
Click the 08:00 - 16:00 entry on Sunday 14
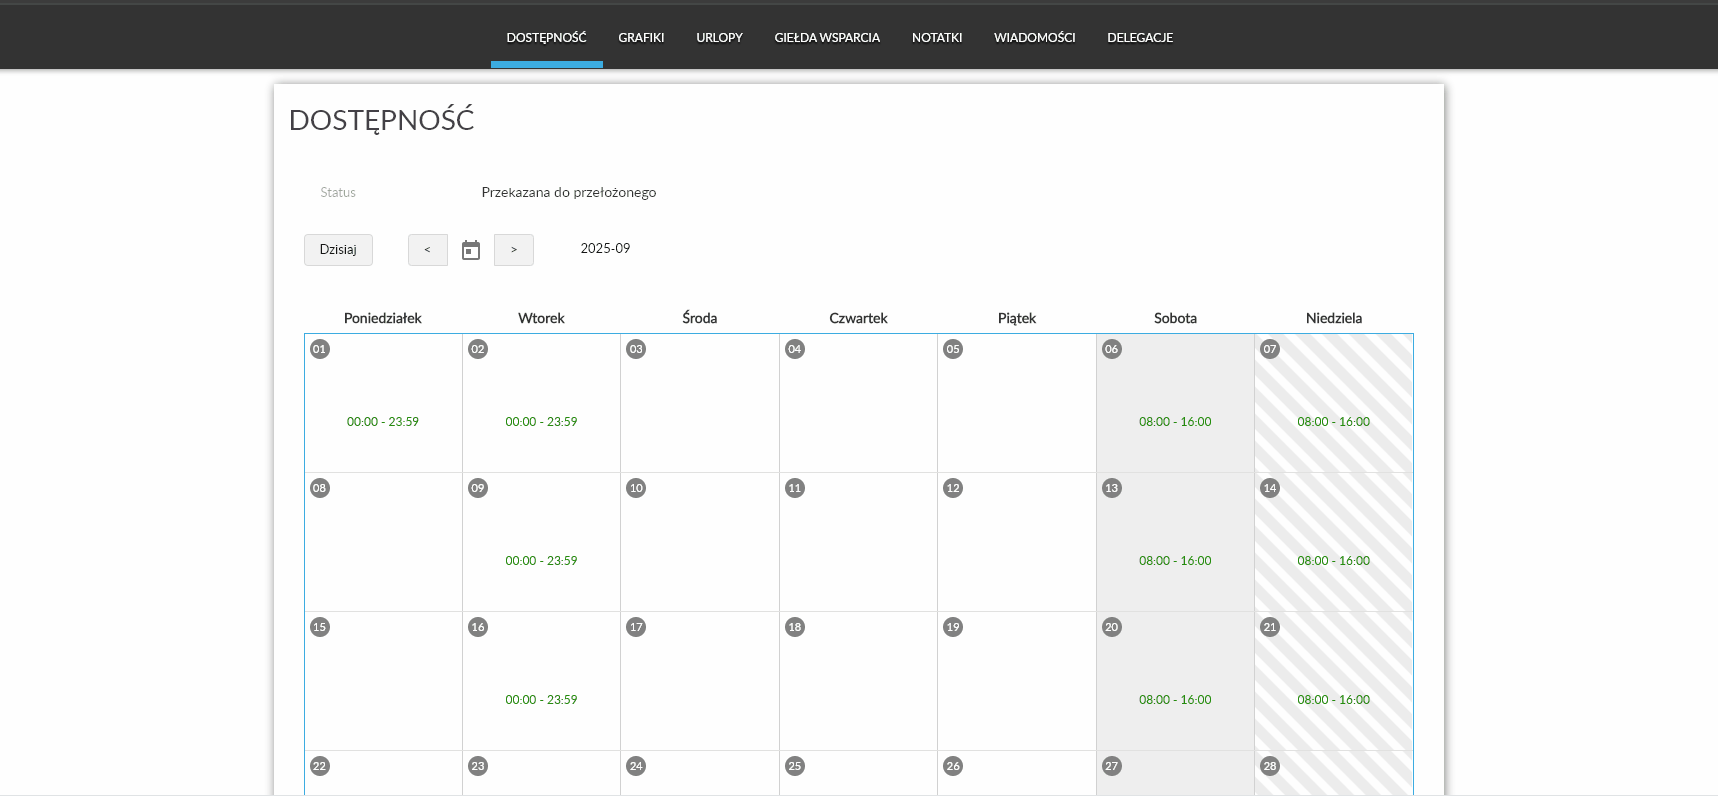pos(1334,561)
